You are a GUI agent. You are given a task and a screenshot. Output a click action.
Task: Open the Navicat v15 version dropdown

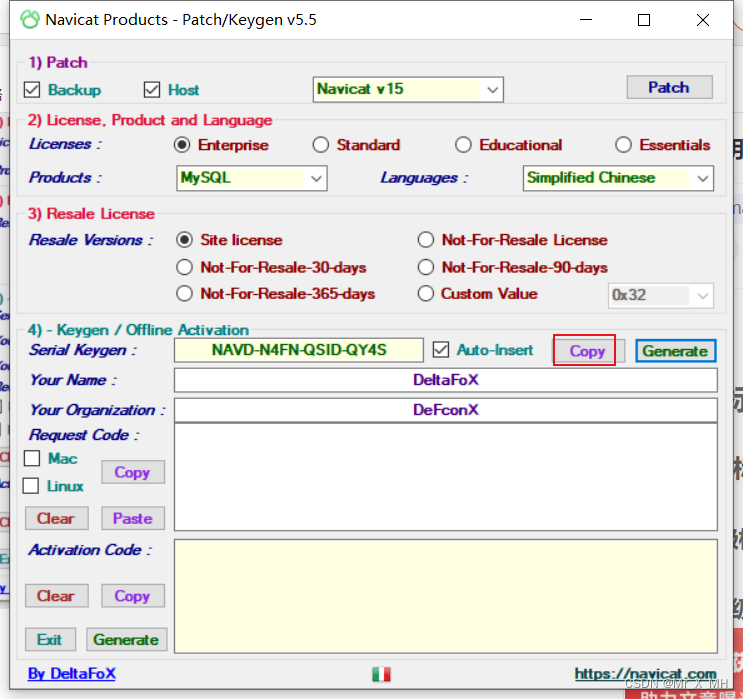(x=408, y=89)
